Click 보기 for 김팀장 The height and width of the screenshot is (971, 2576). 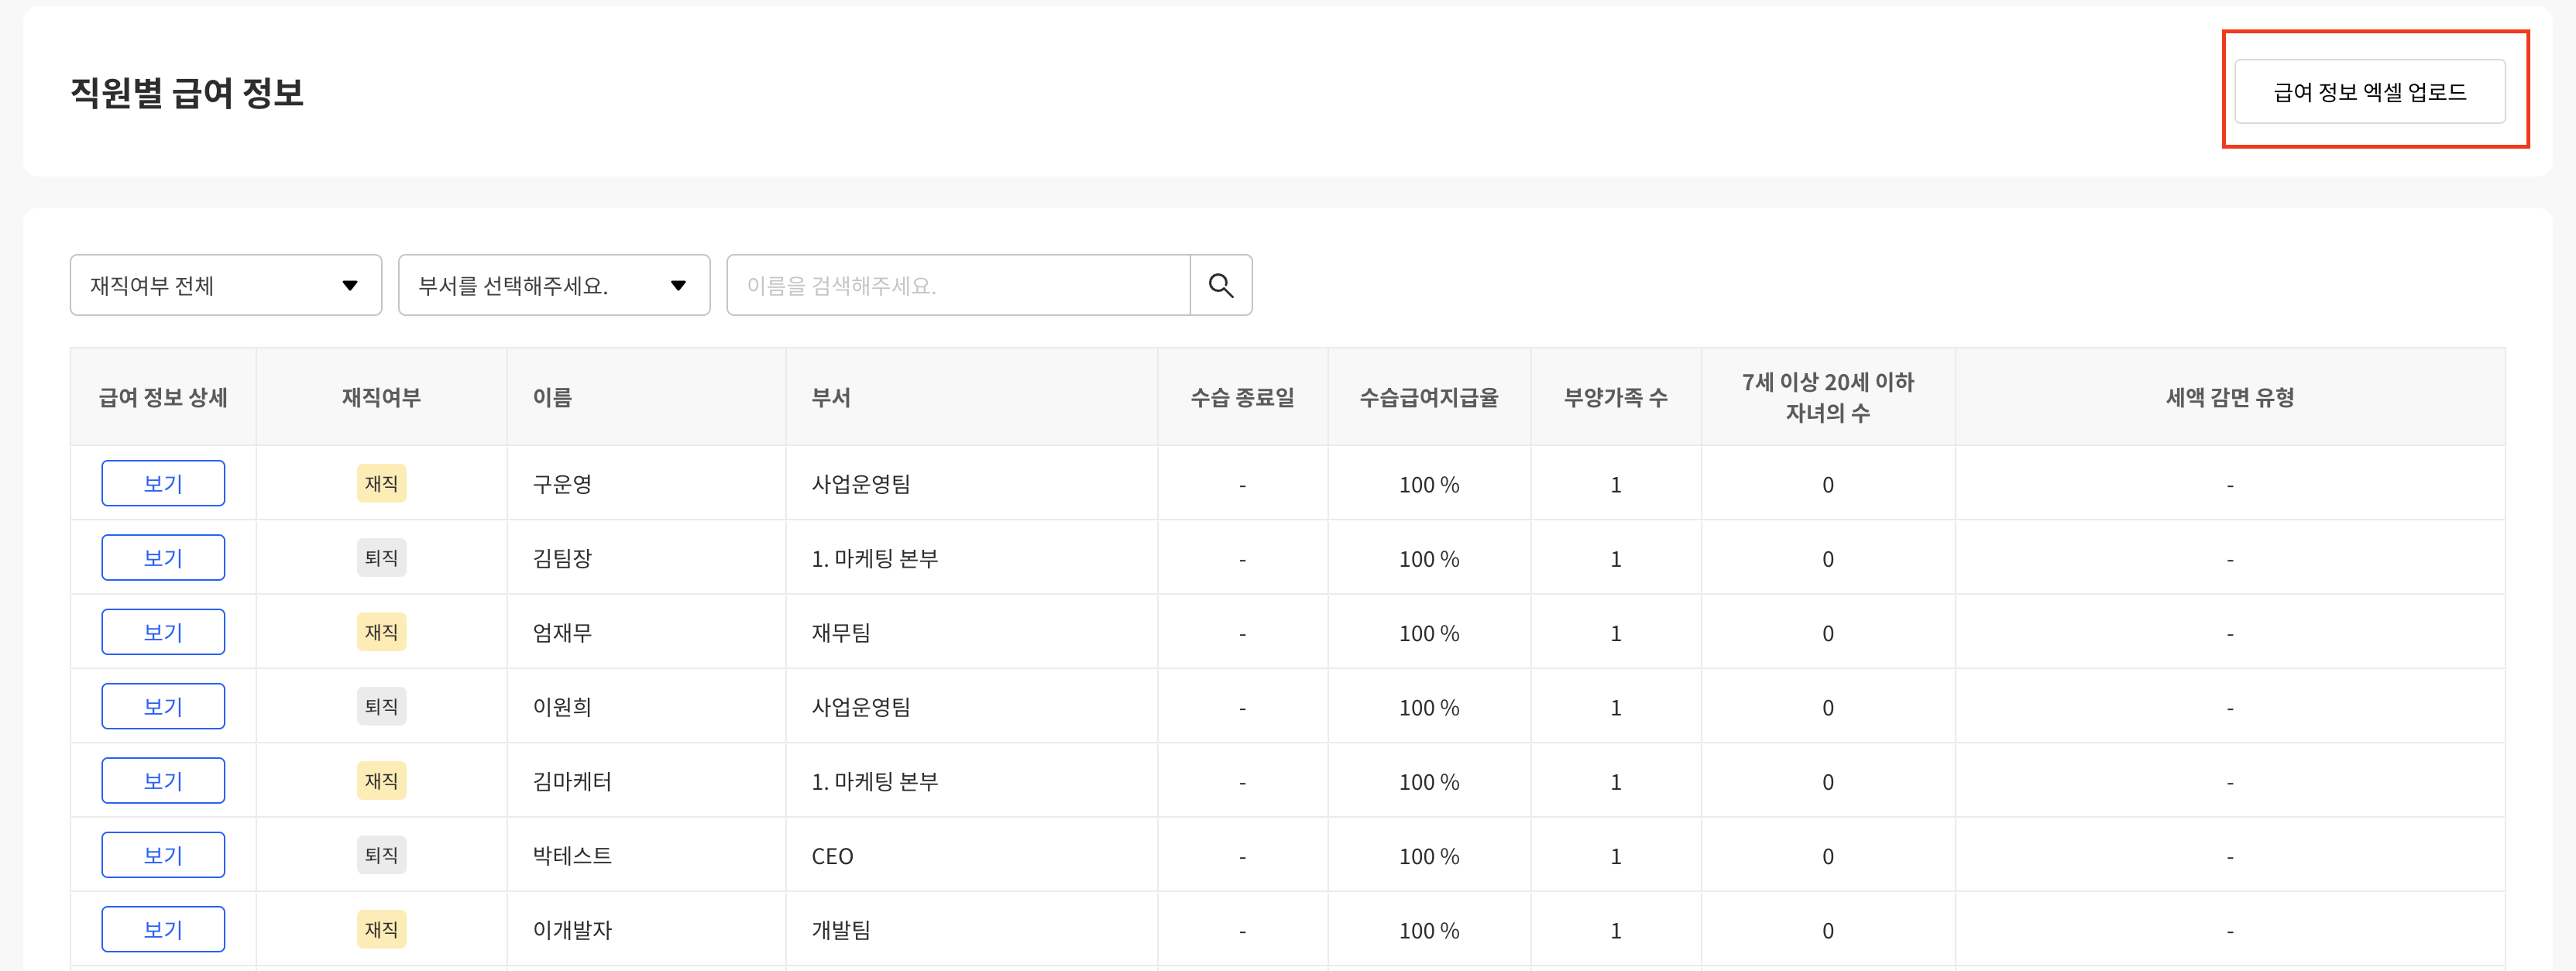(163, 558)
